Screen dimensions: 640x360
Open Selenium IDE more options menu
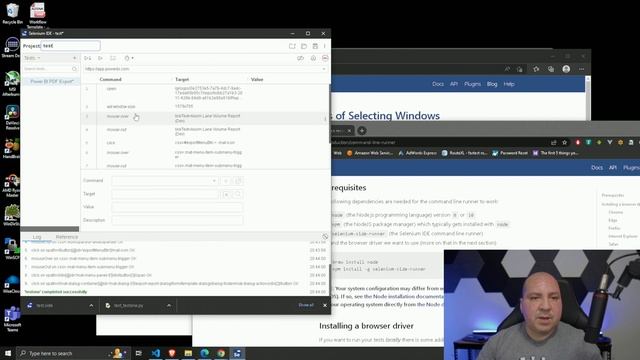click(325, 46)
